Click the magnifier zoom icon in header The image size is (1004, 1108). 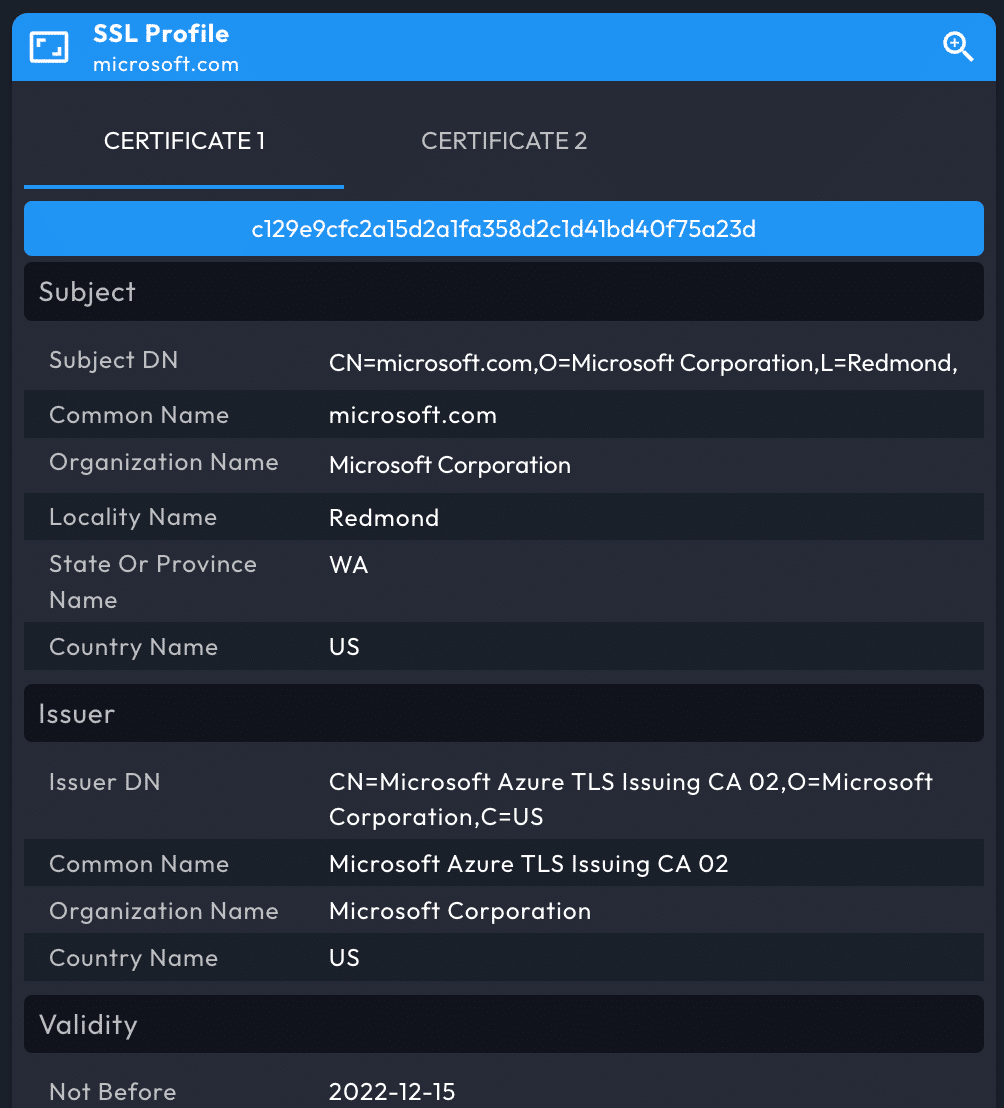[958, 47]
